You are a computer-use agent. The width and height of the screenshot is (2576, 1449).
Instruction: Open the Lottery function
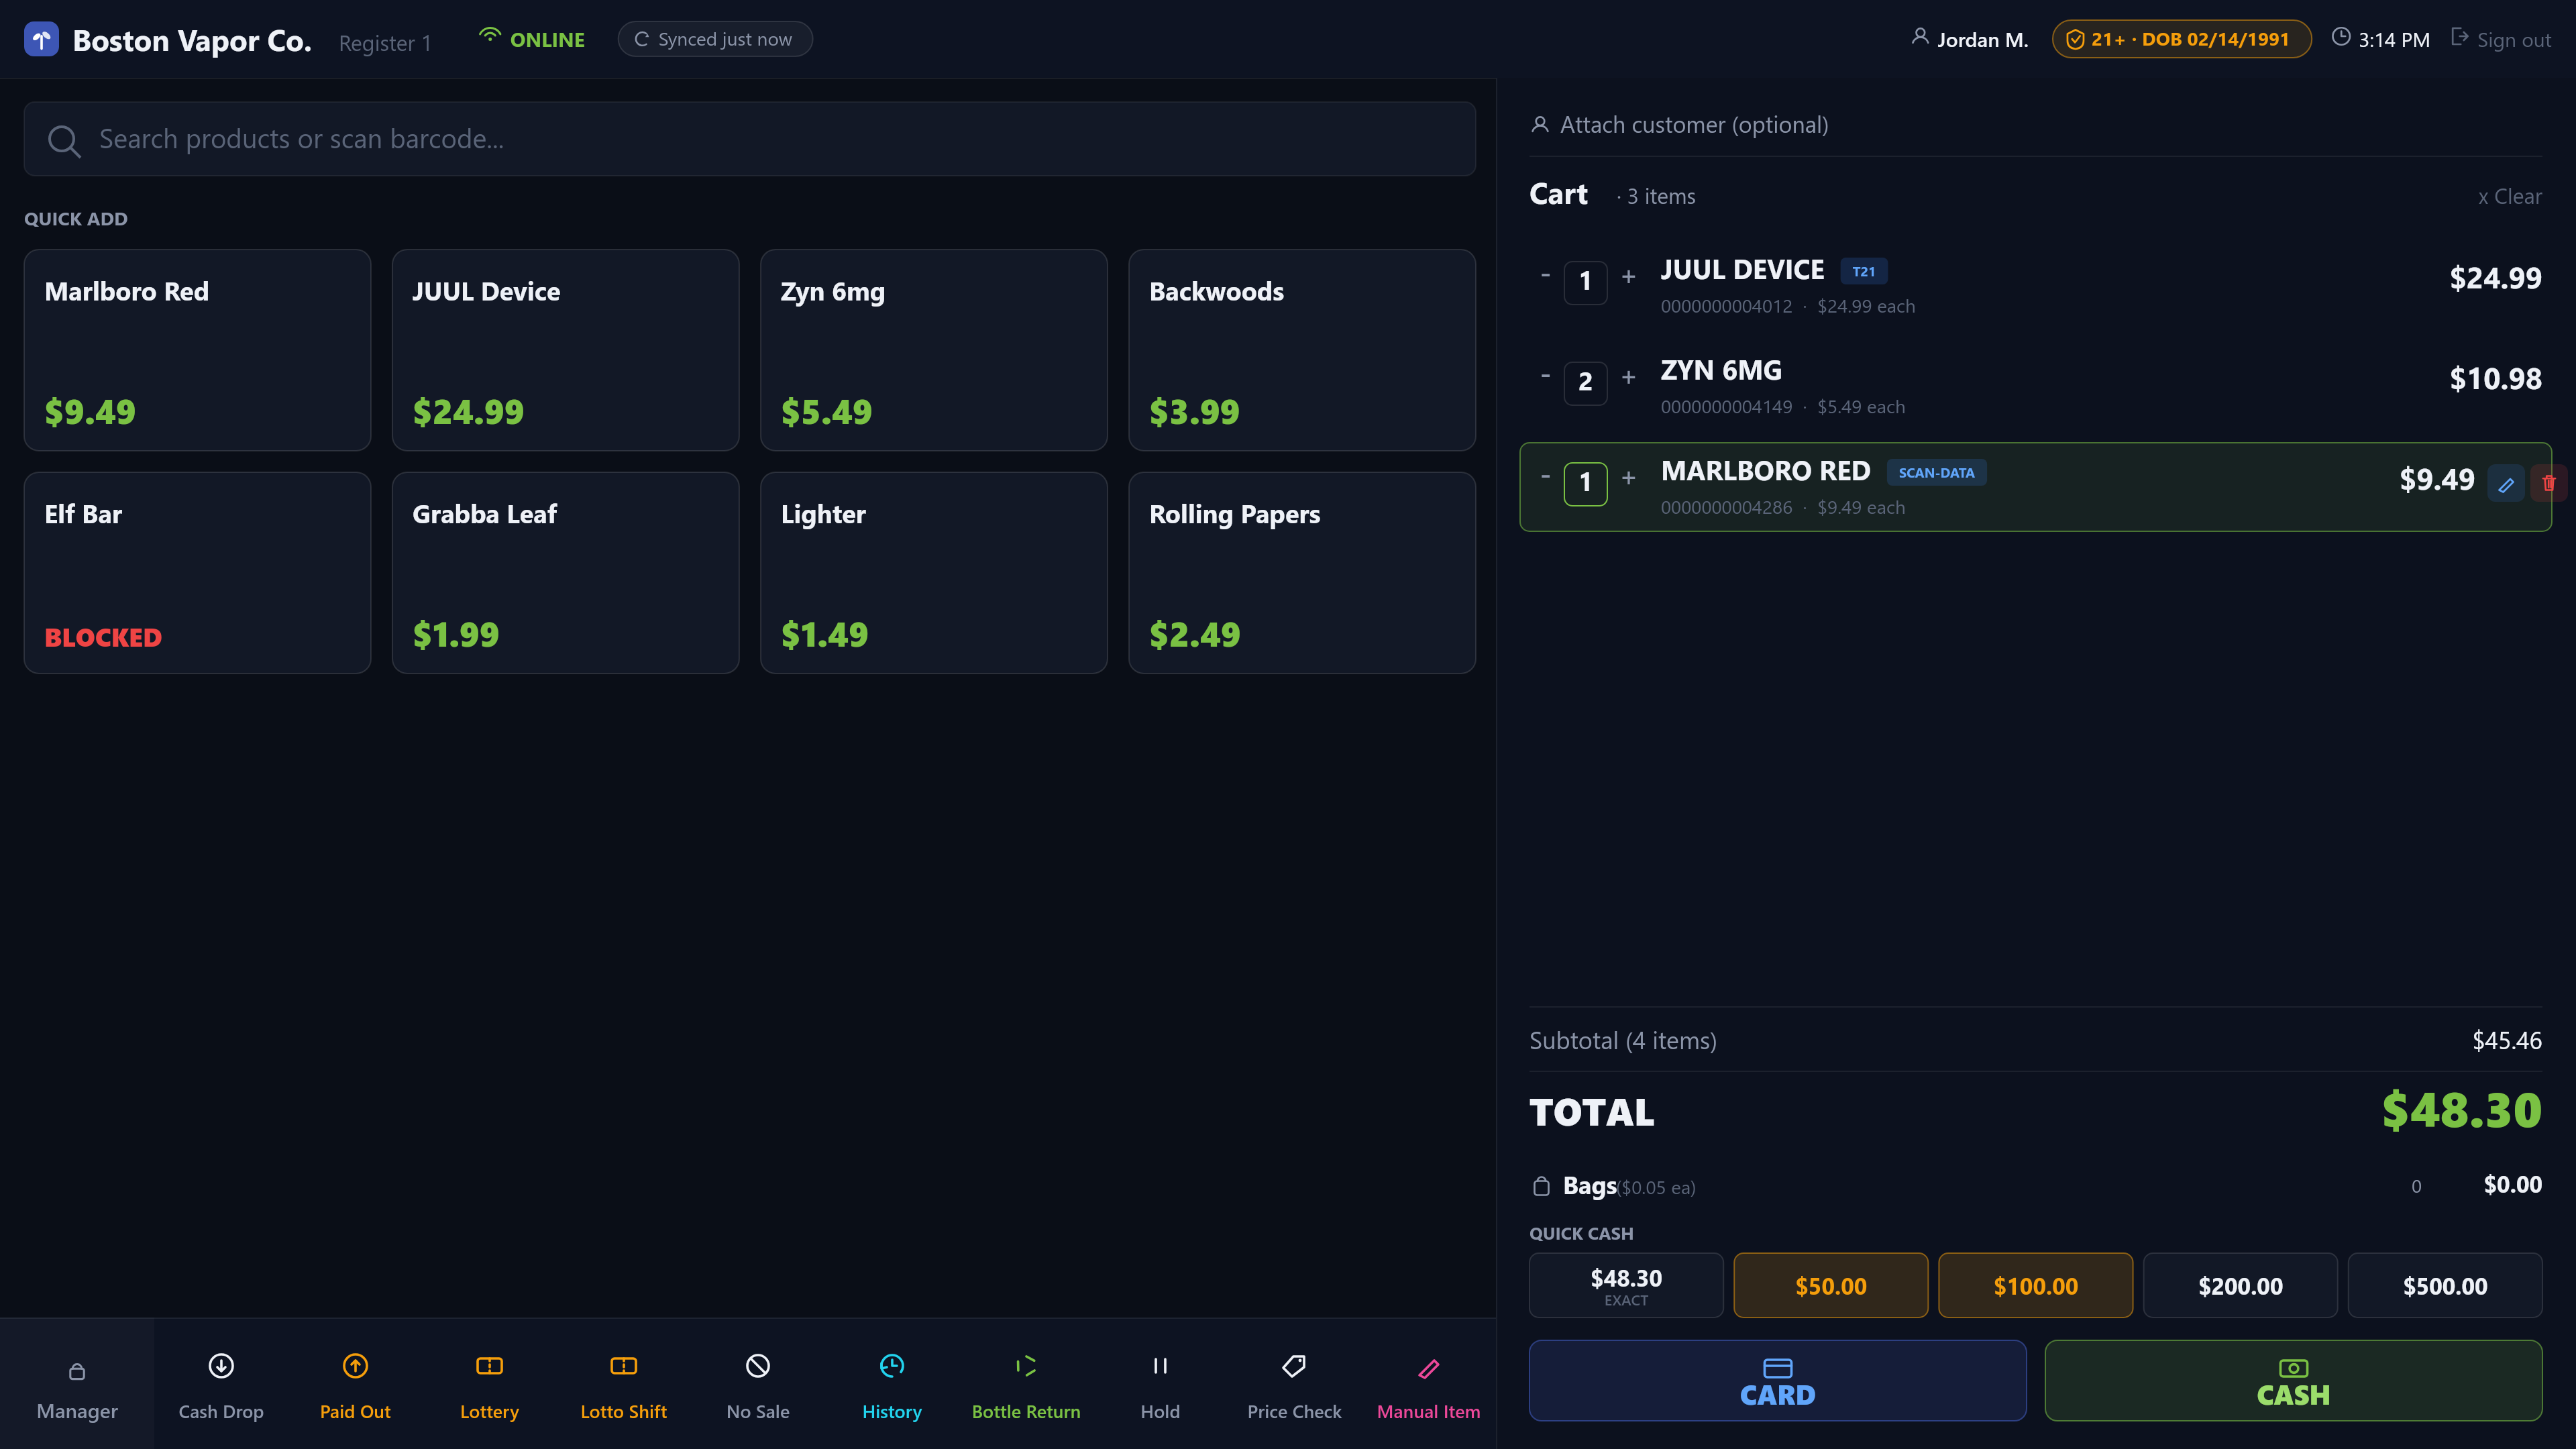[489, 1384]
